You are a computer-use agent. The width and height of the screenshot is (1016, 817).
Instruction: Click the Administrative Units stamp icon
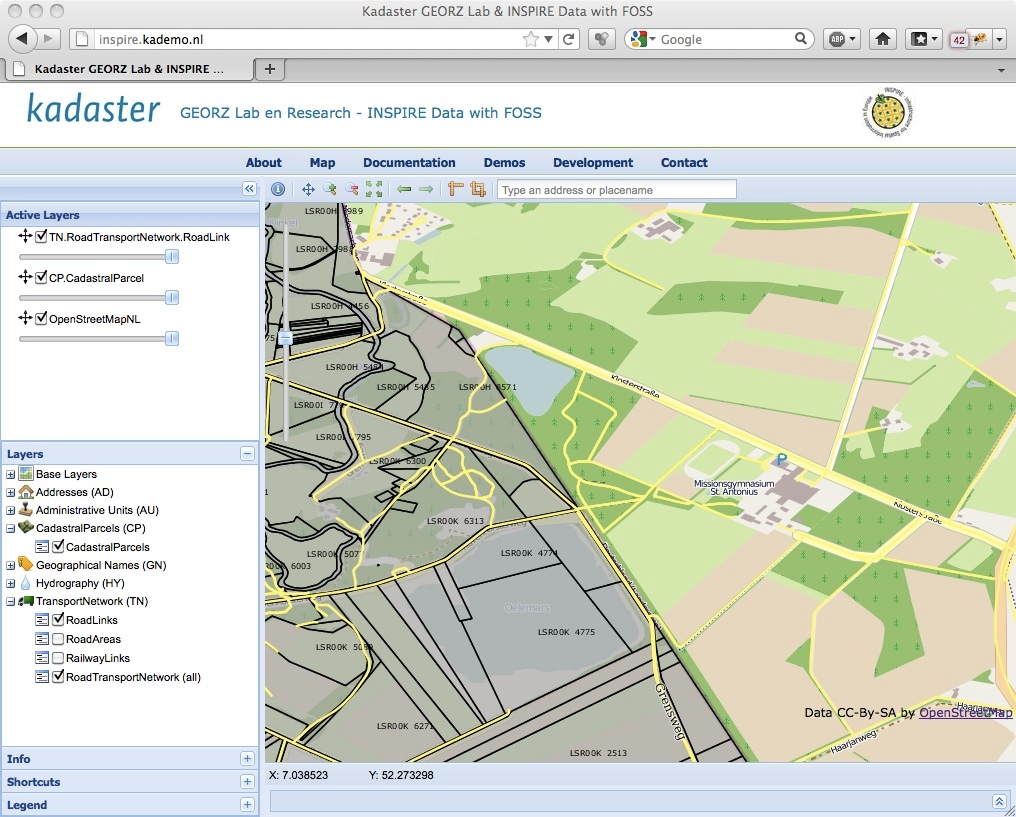[x=26, y=509]
